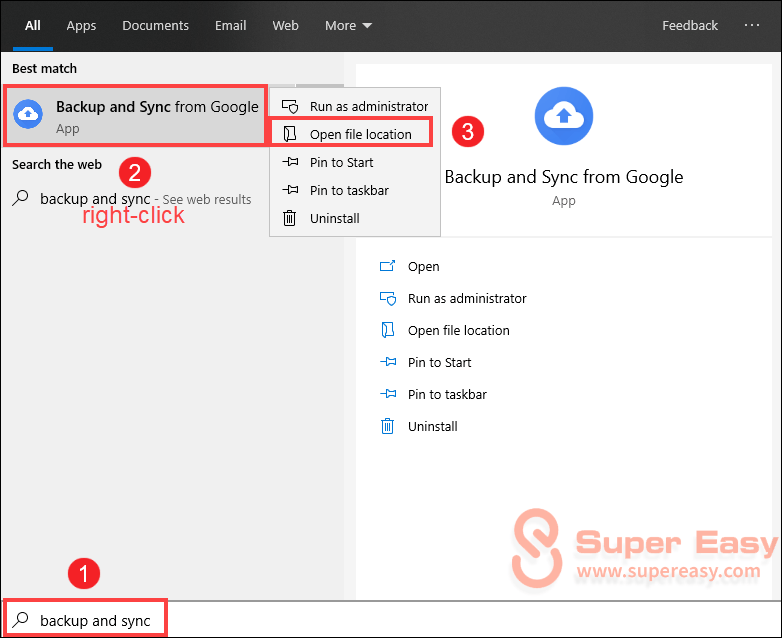Screen dimensions: 782x638
Task: Choose Uninstall in context menu
Action: tap(355, 218)
